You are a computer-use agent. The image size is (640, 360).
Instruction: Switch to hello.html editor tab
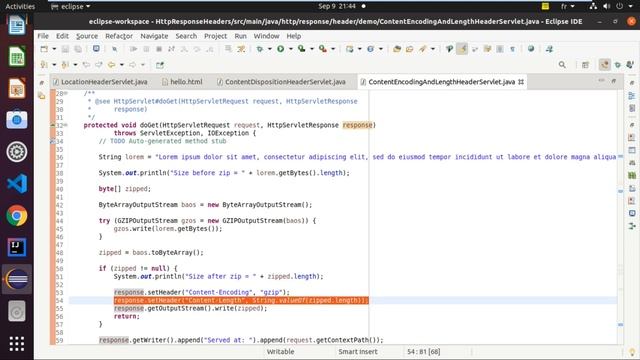[x=182, y=82]
